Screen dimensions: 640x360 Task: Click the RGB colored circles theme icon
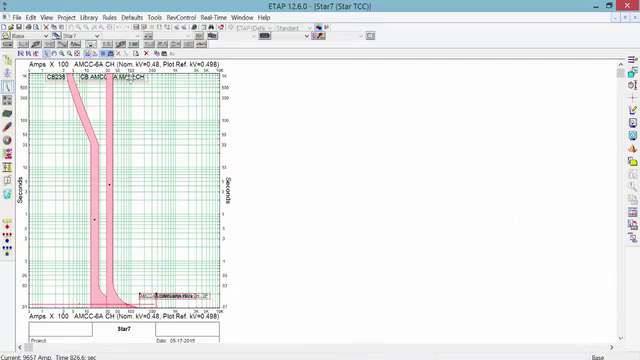tap(319, 27)
